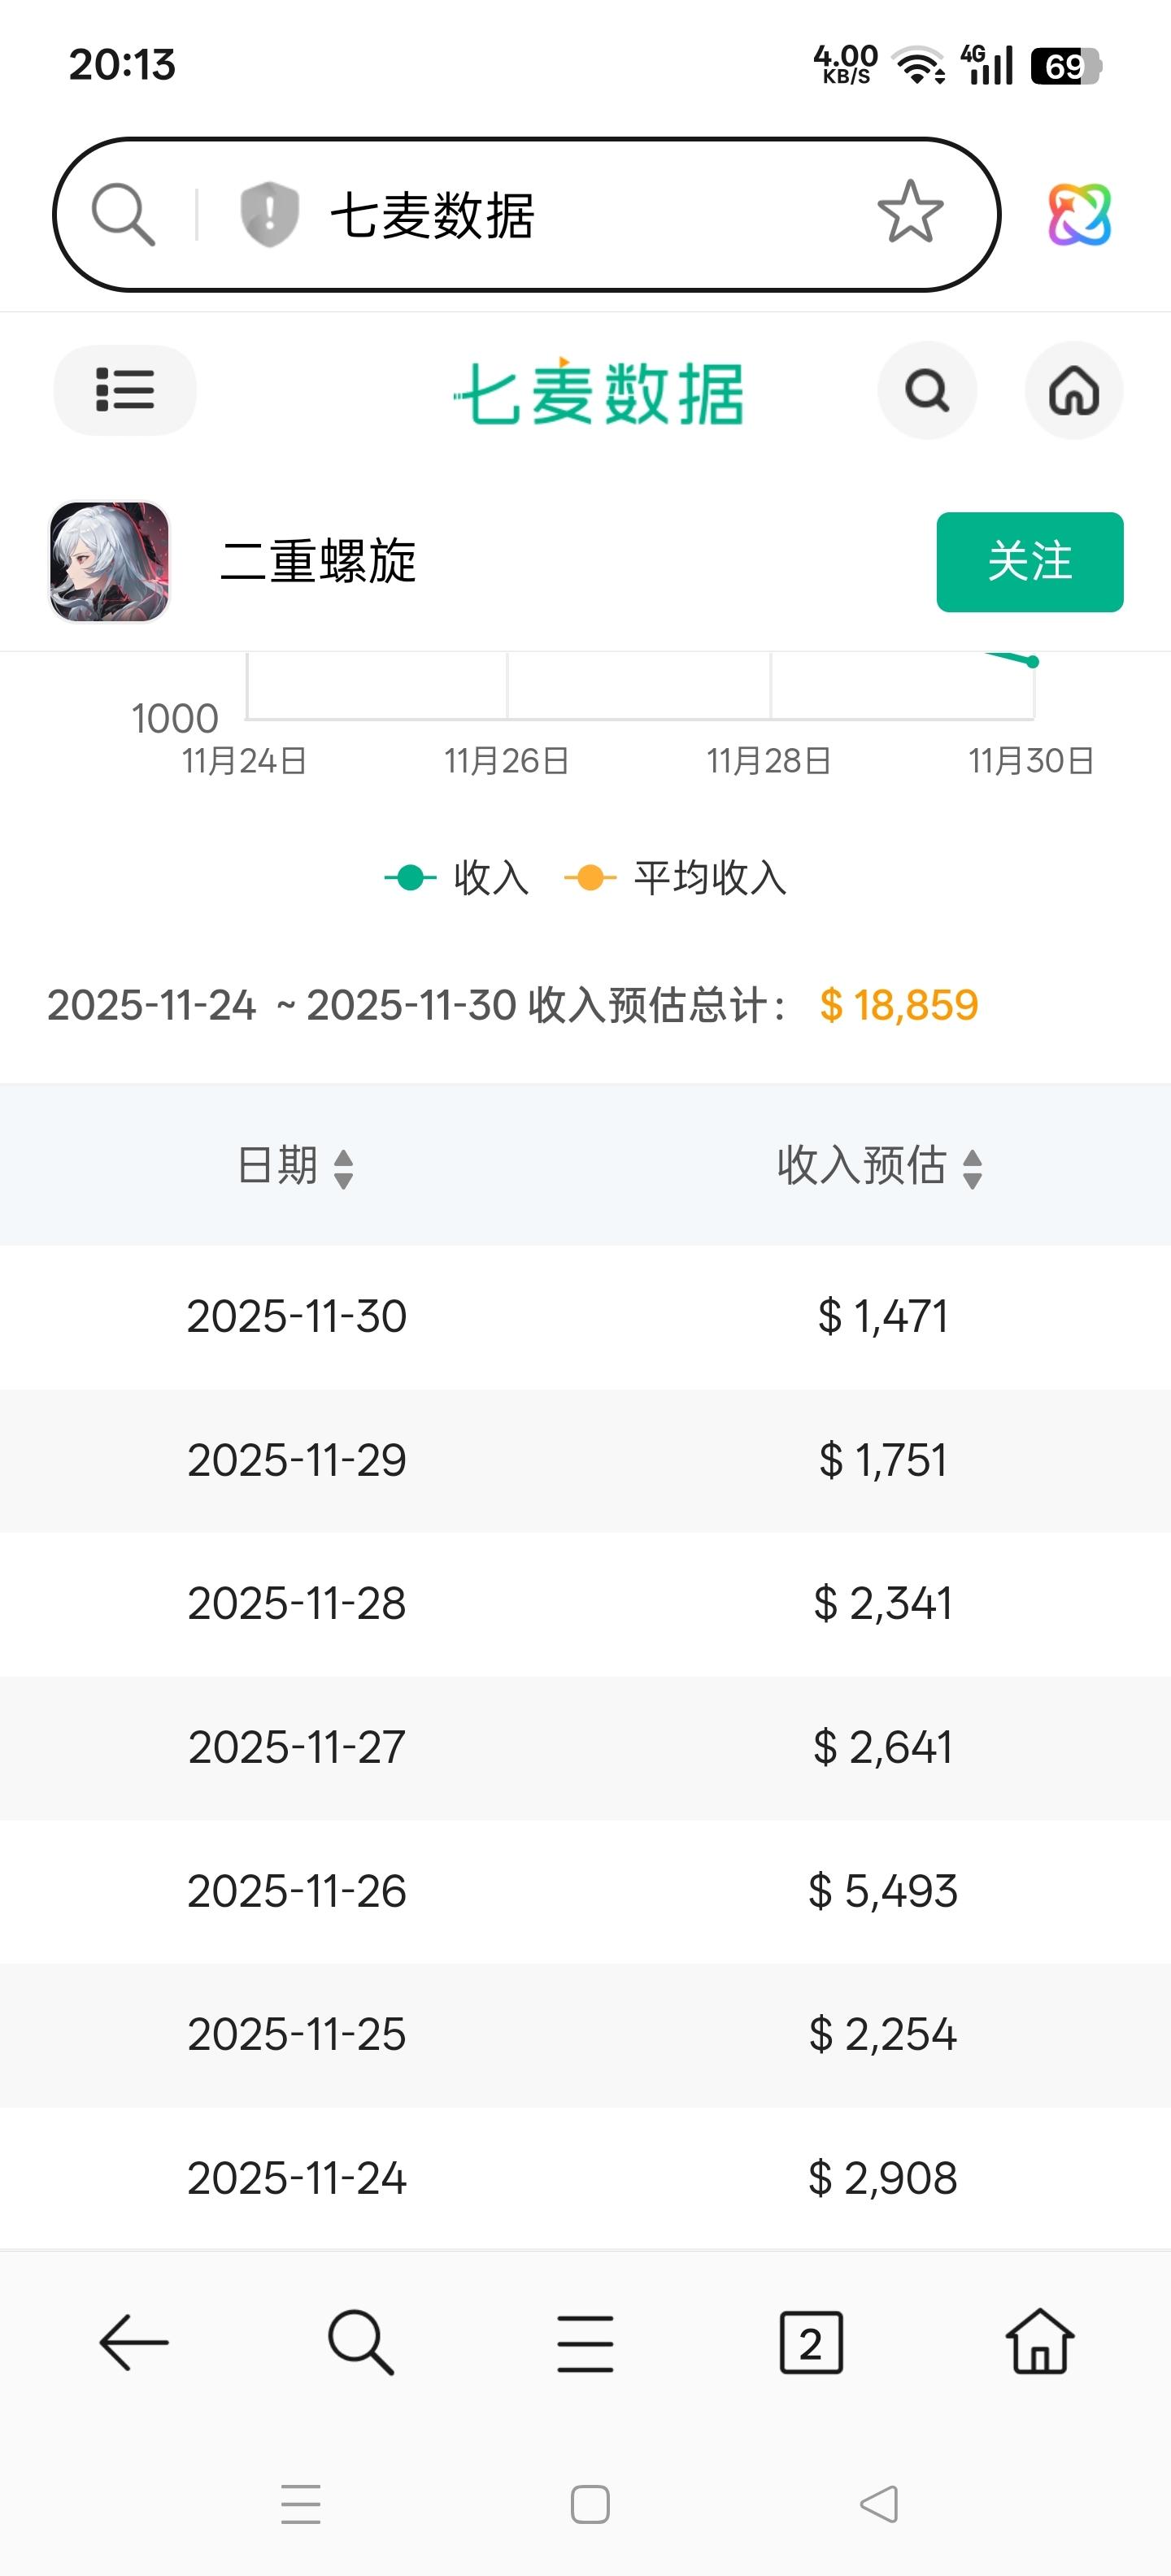
Task: Go to browser homepage house icon
Action: (1039, 2342)
